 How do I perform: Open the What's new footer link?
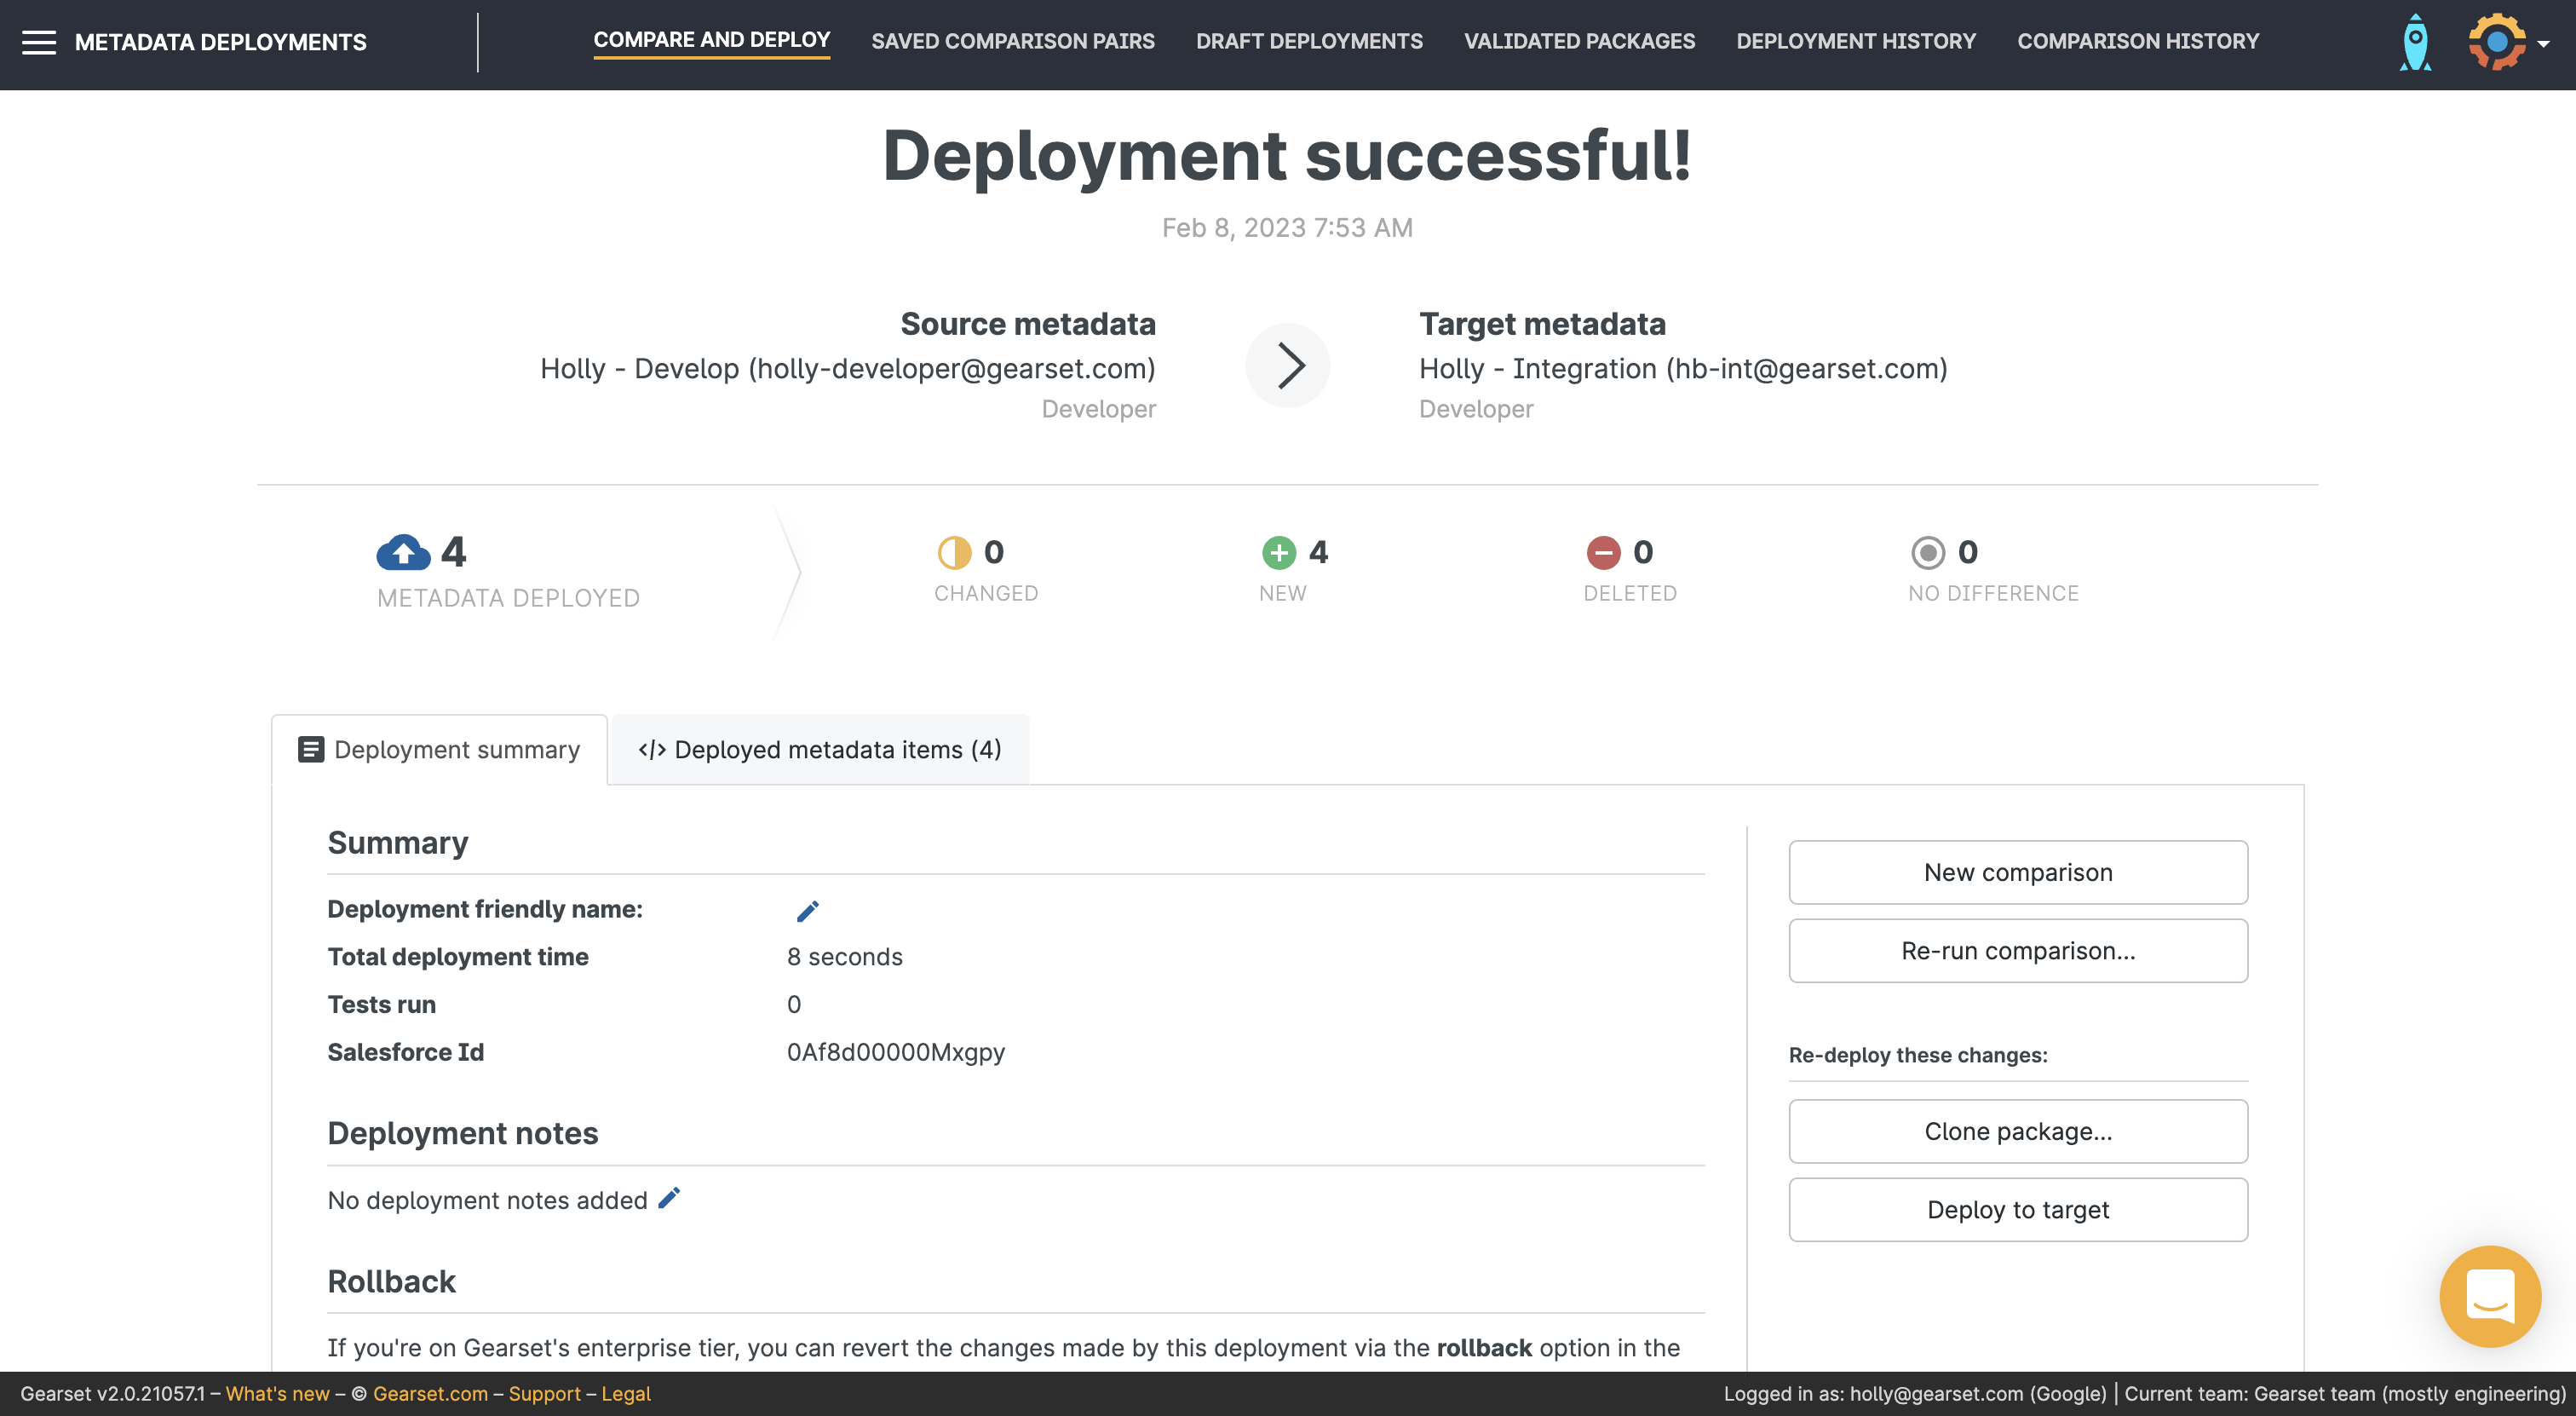tap(277, 1394)
